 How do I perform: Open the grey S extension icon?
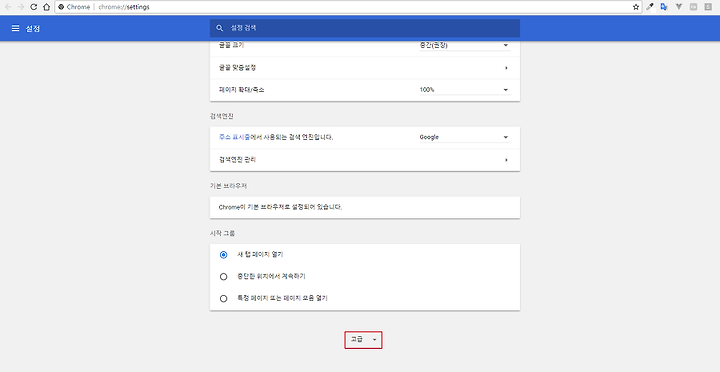[x=708, y=7]
